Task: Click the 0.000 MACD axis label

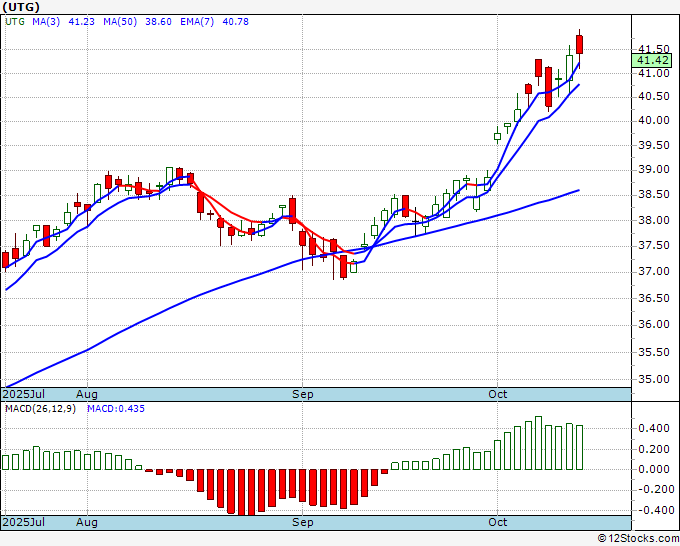Action: click(x=654, y=469)
